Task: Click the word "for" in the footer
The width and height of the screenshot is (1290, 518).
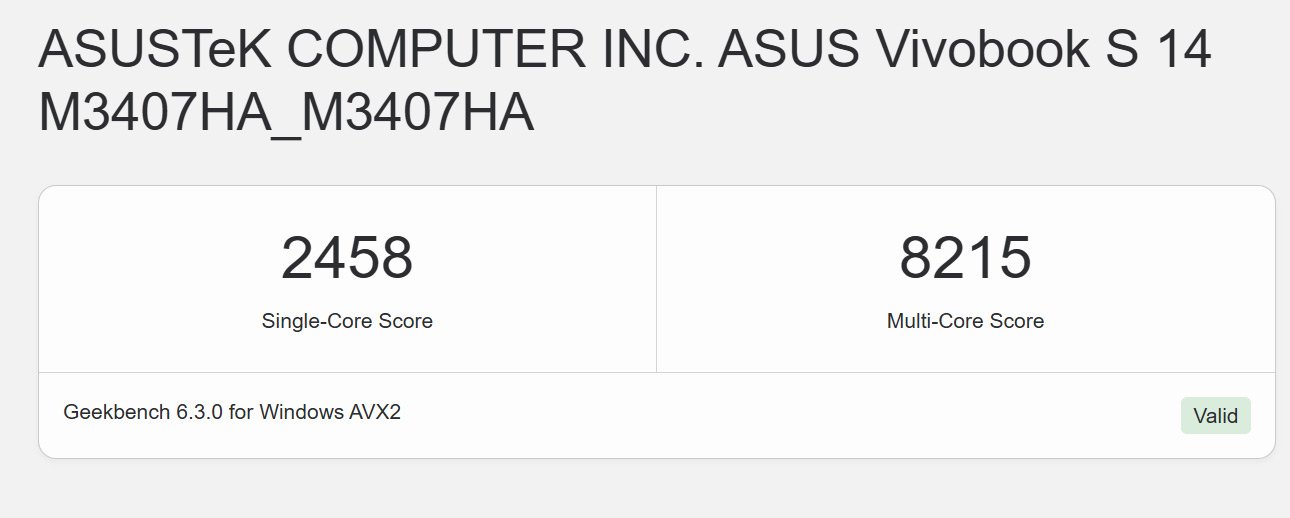Action: click(x=241, y=412)
